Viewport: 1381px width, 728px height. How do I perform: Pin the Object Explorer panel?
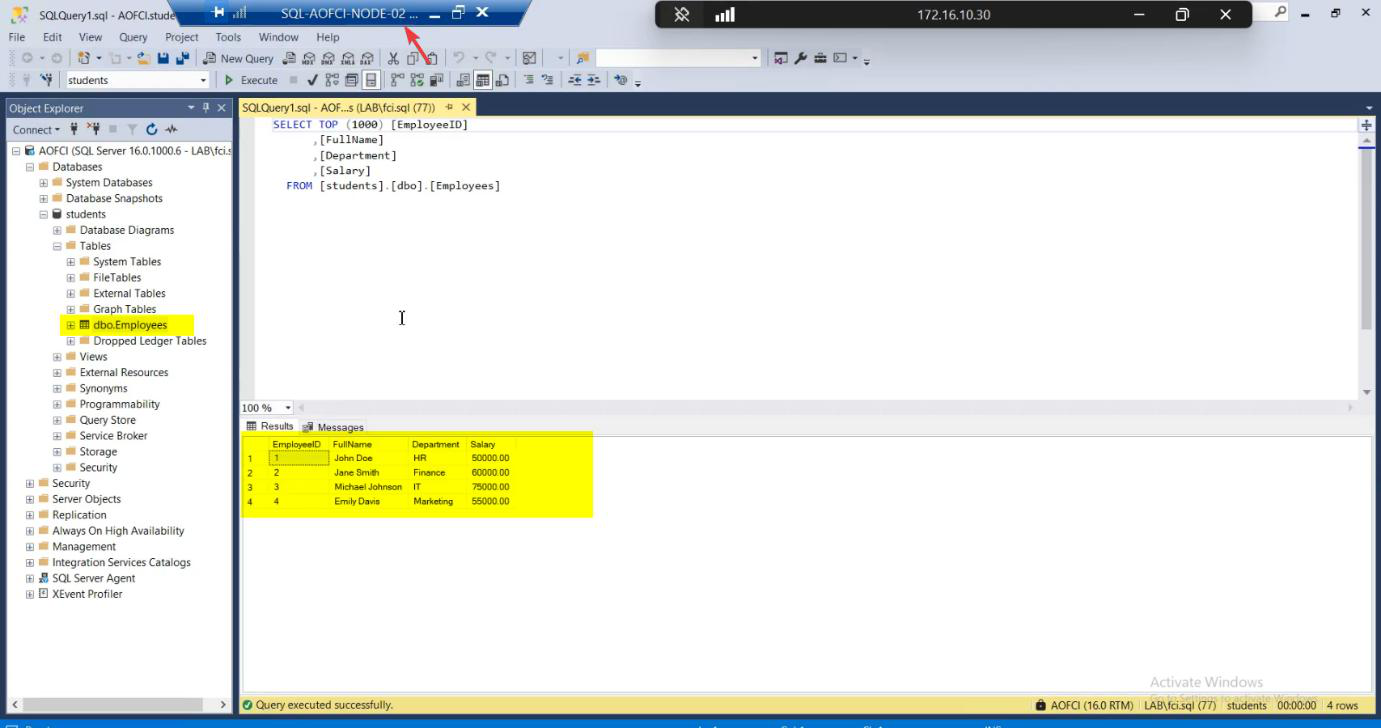tap(206, 108)
